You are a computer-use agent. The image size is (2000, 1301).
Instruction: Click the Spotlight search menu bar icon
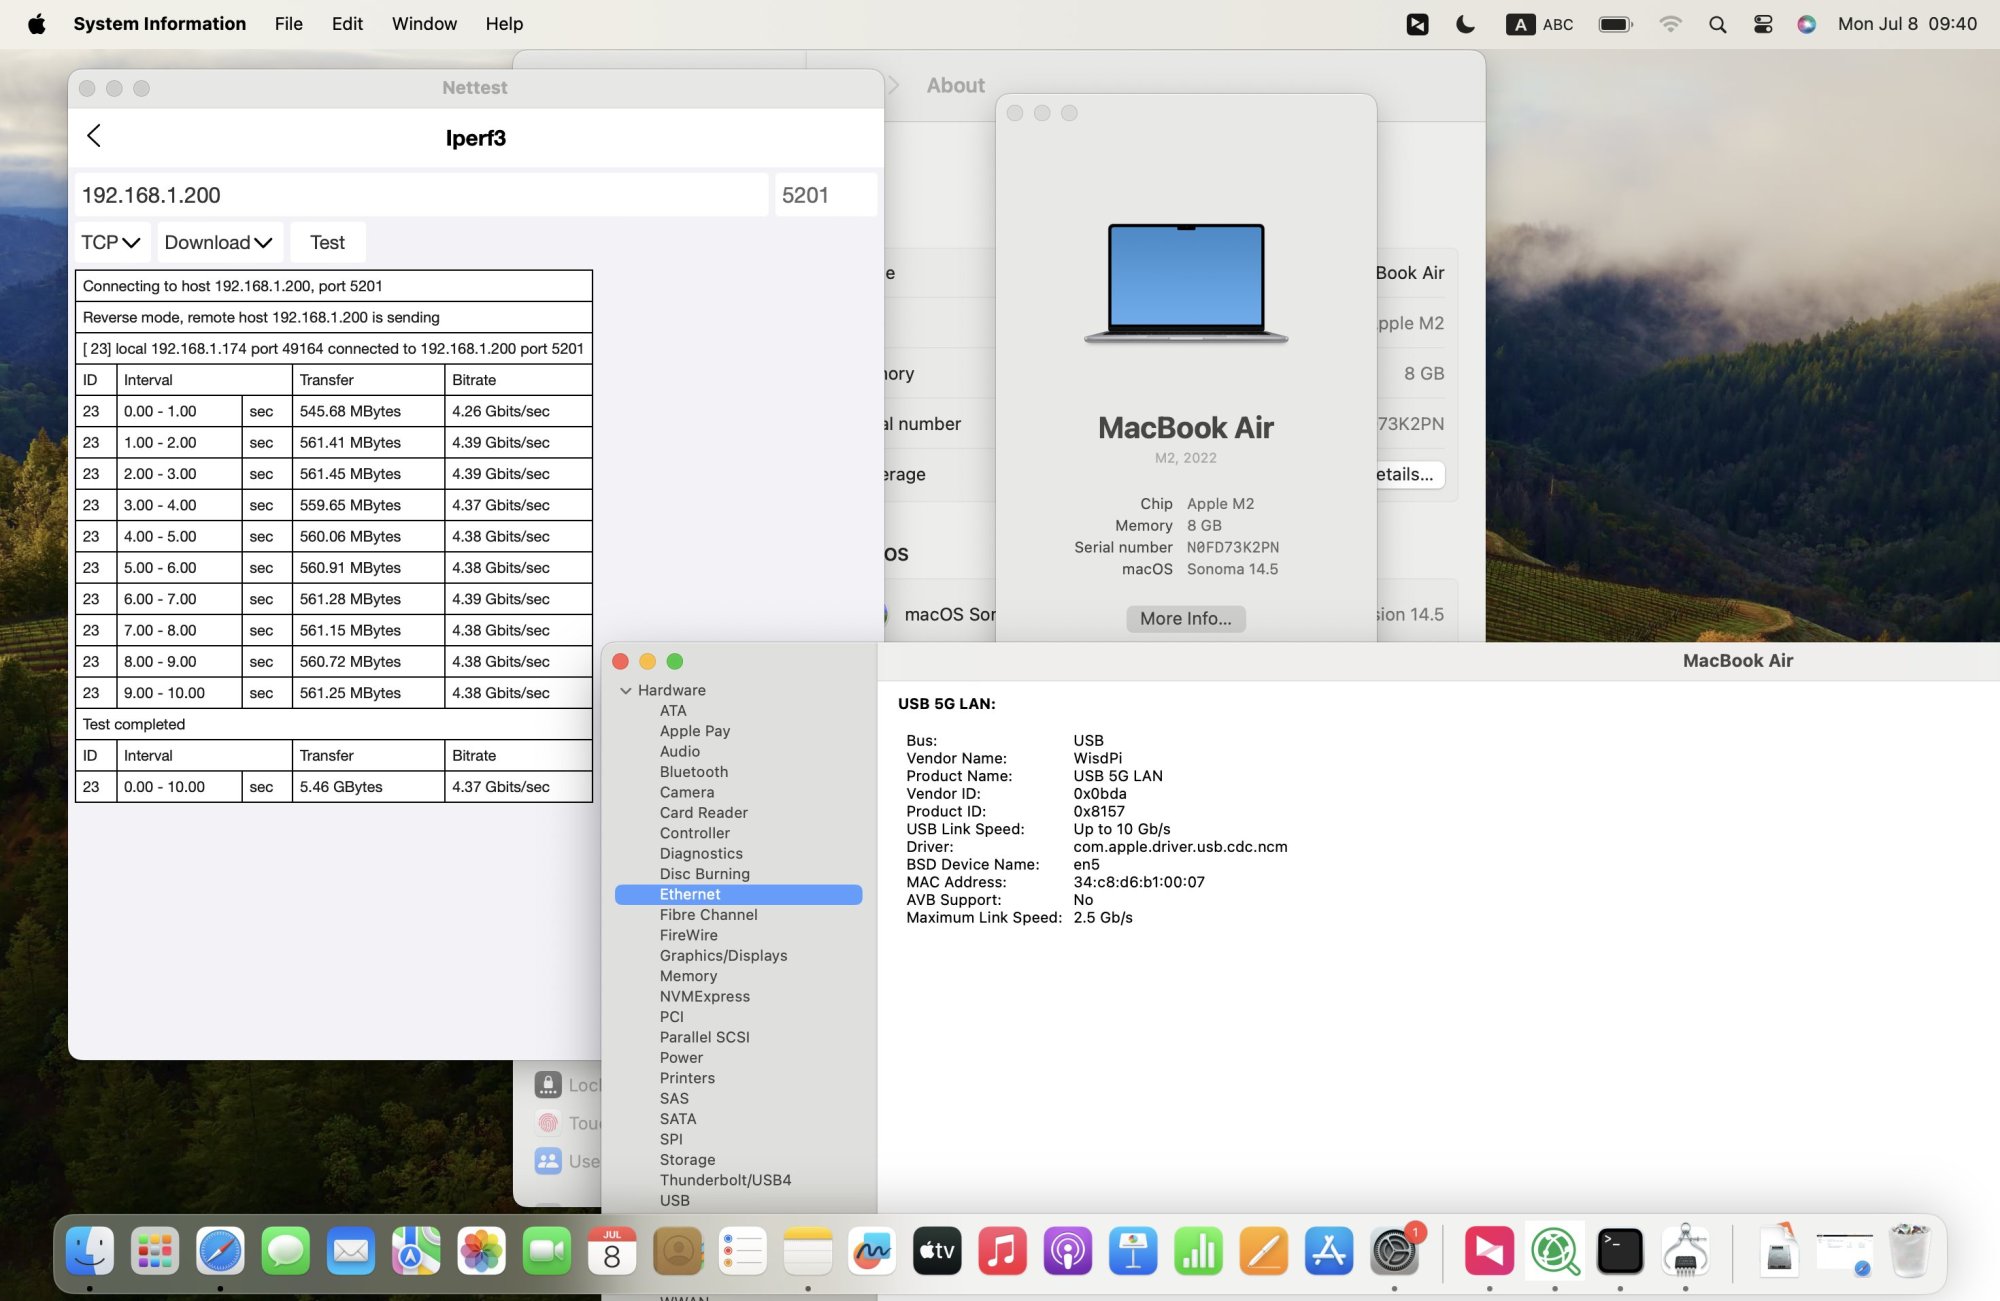(x=1717, y=24)
